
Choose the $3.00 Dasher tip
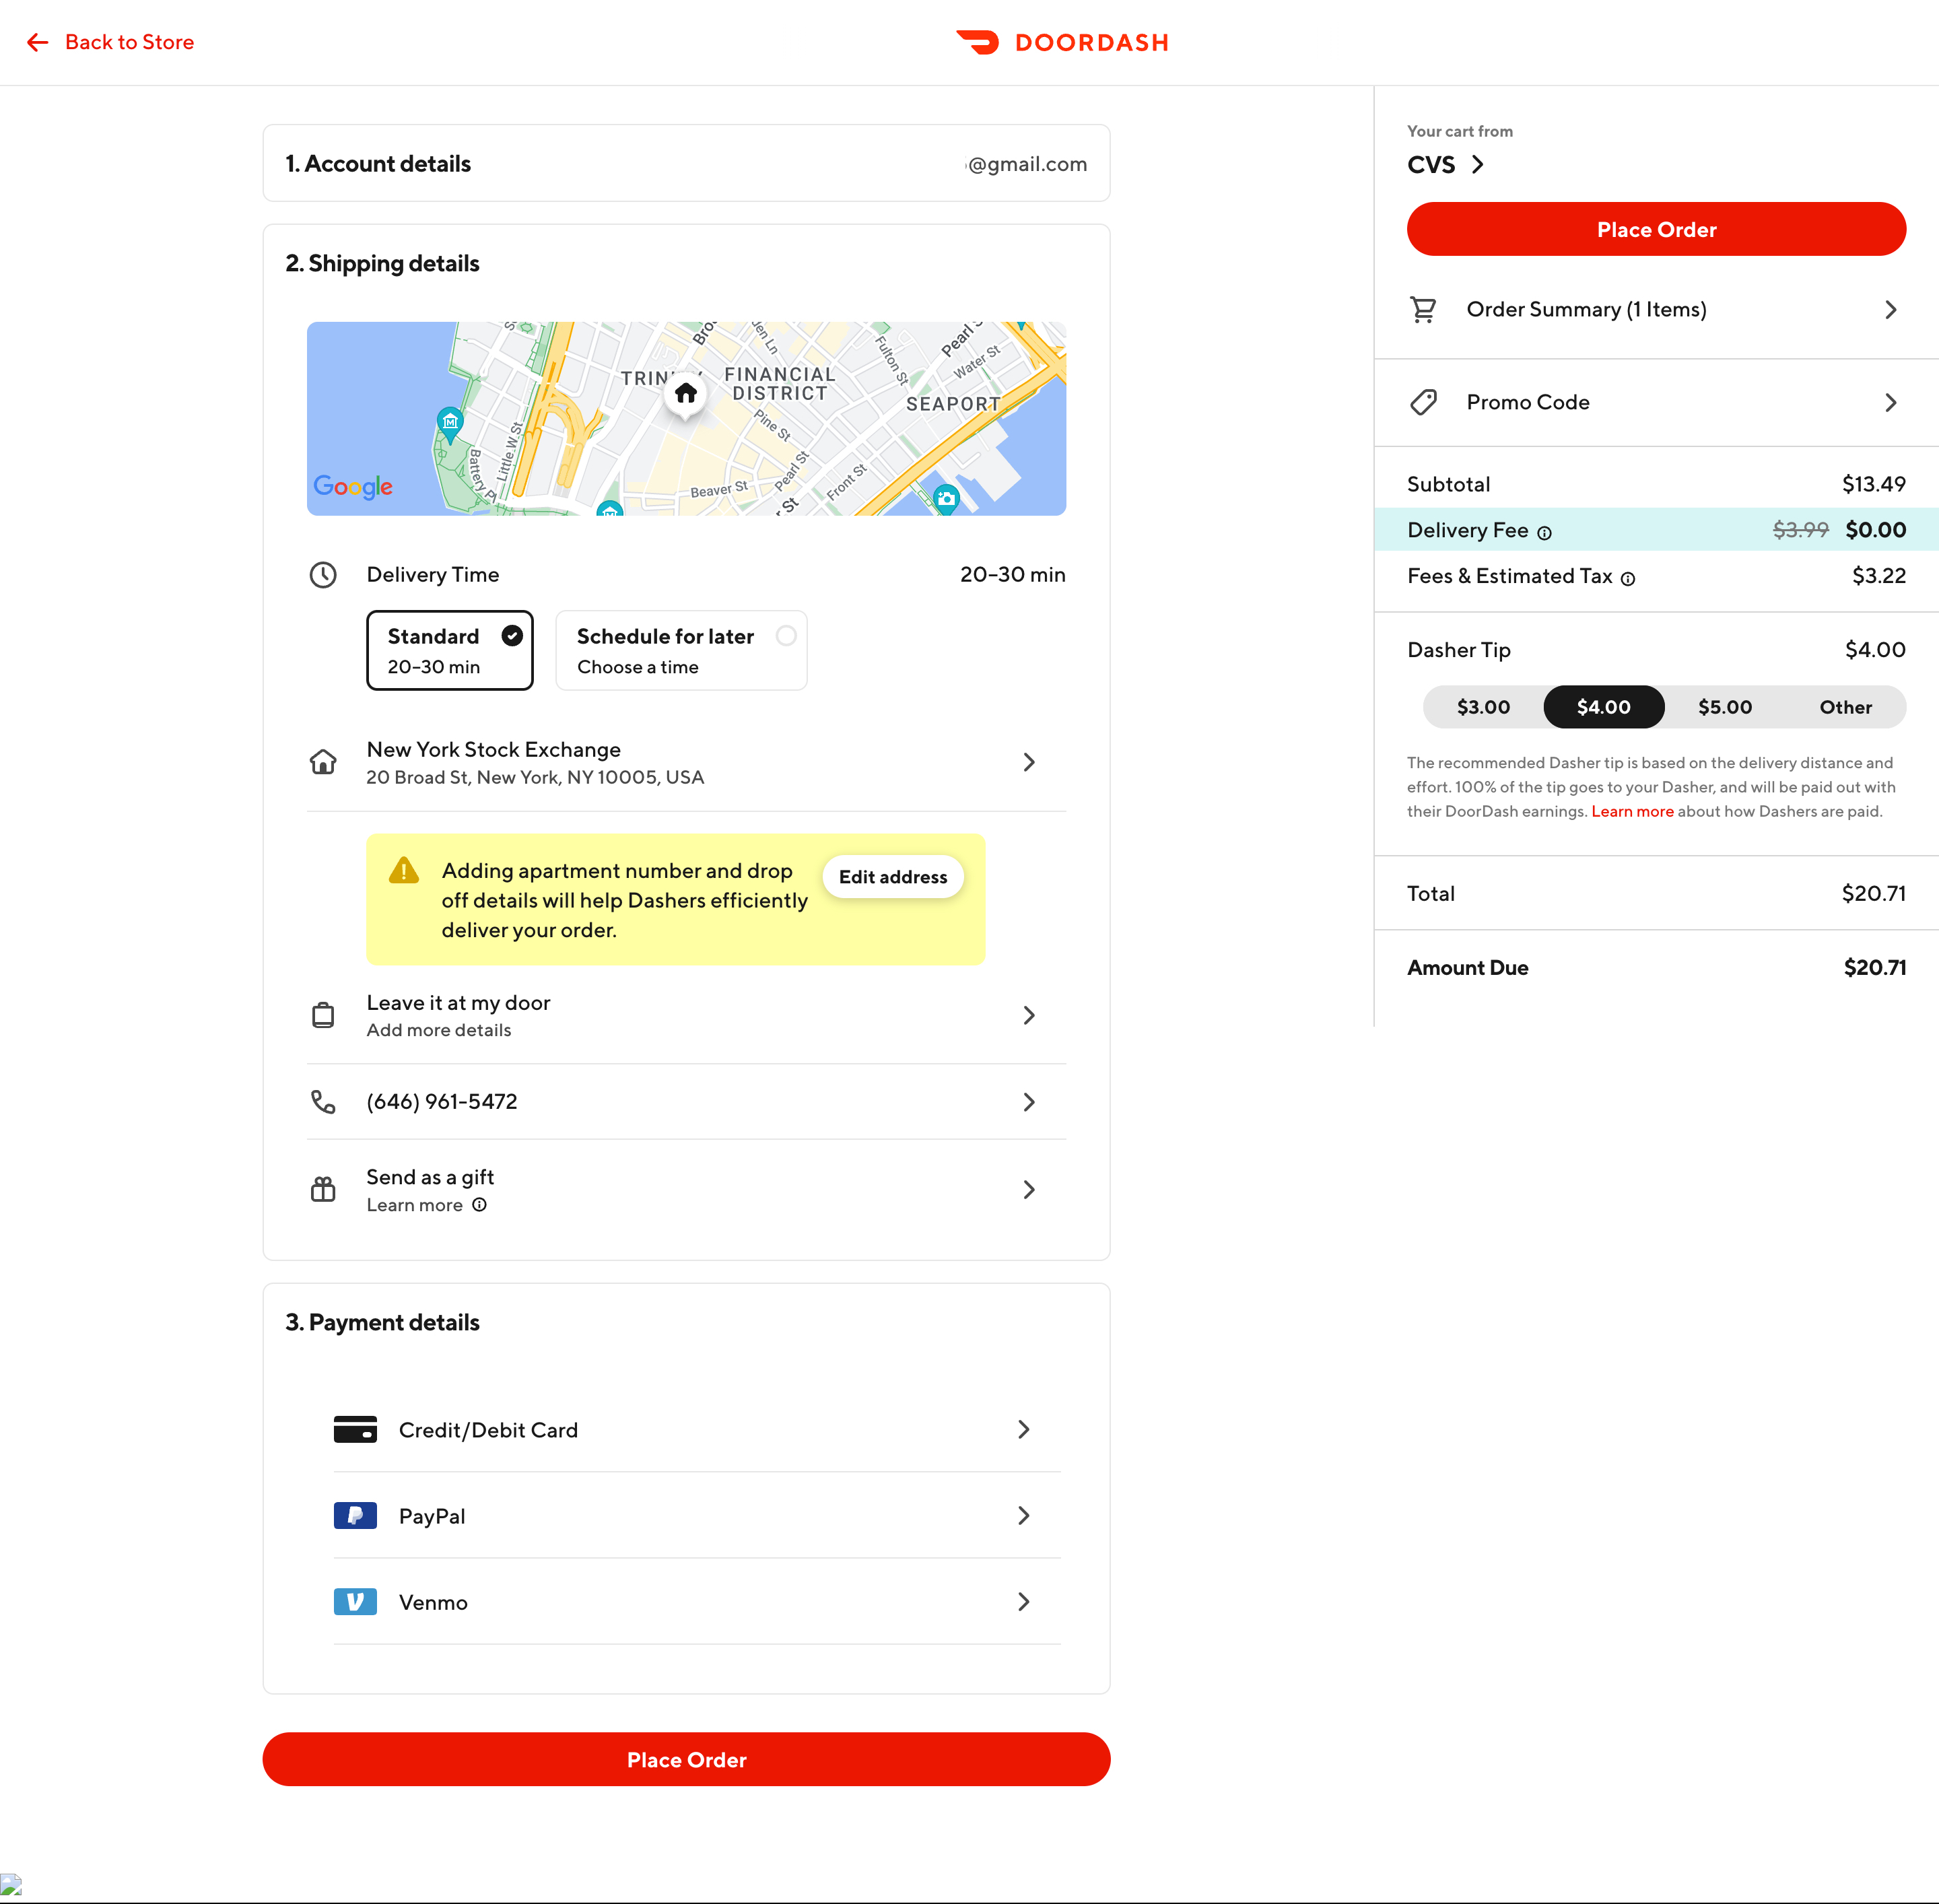tap(1483, 707)
